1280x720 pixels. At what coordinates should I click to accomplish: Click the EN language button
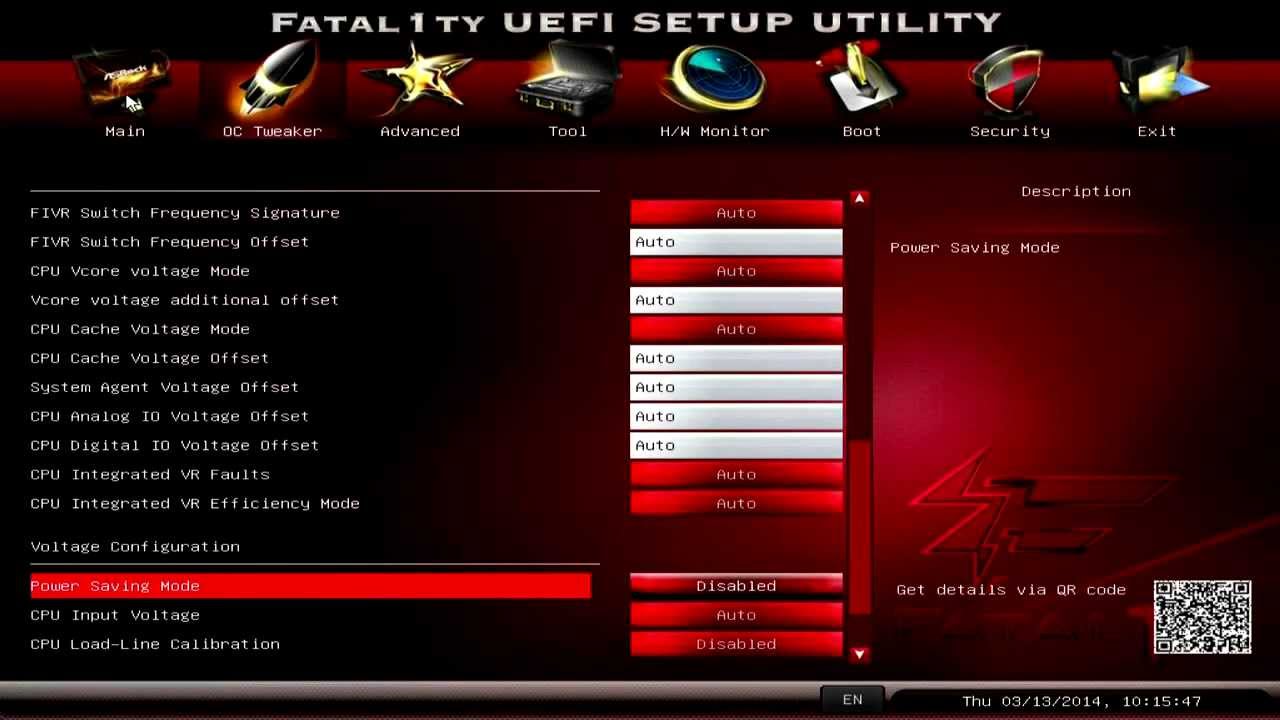coord(852,700)
